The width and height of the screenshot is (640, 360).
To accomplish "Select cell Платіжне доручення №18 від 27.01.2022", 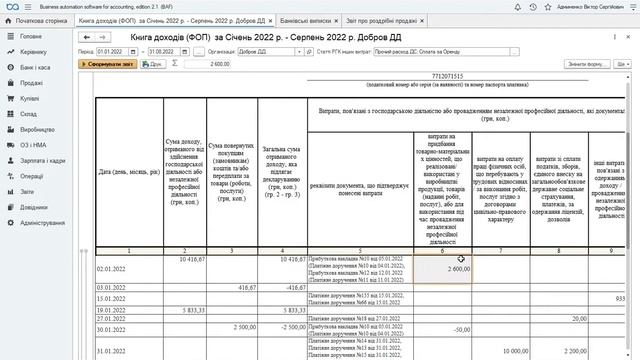I will [360, 318].
